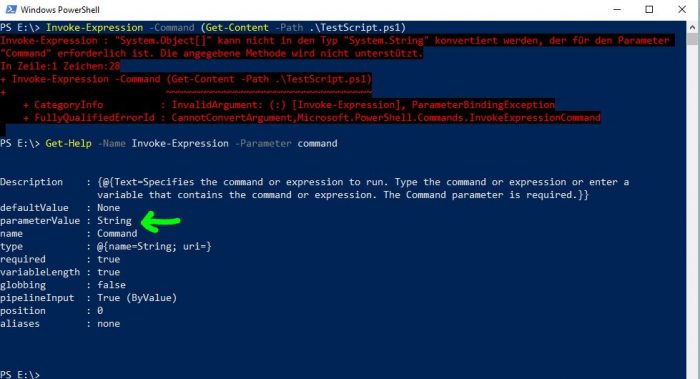The height and width of the screenshot is (379, 700).
Task: Click ParameterBindingException in the red error text
Action: click(x=483, y=105)
